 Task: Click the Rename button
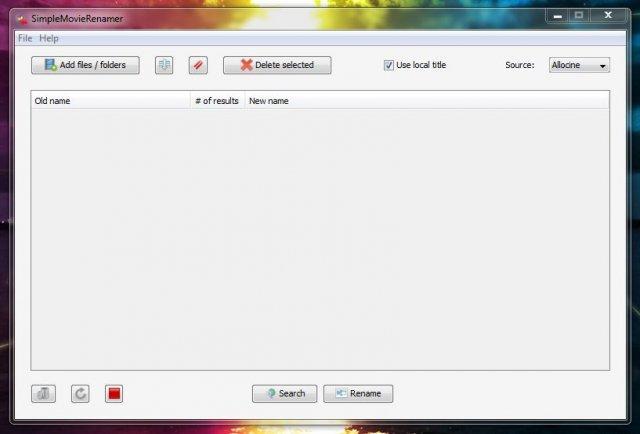358,394
